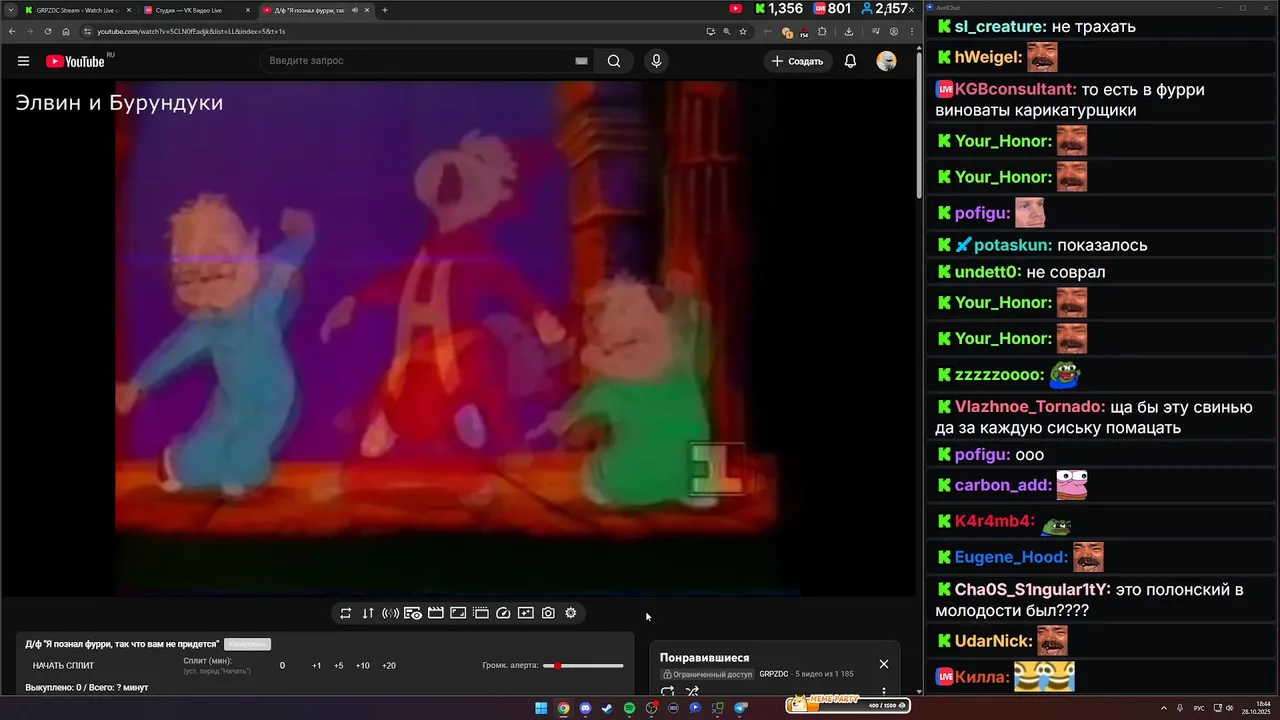The height and width of the screenshot is (720, 1280).
Task: Open Spotify from the taskbar
Action: [629, 708]
